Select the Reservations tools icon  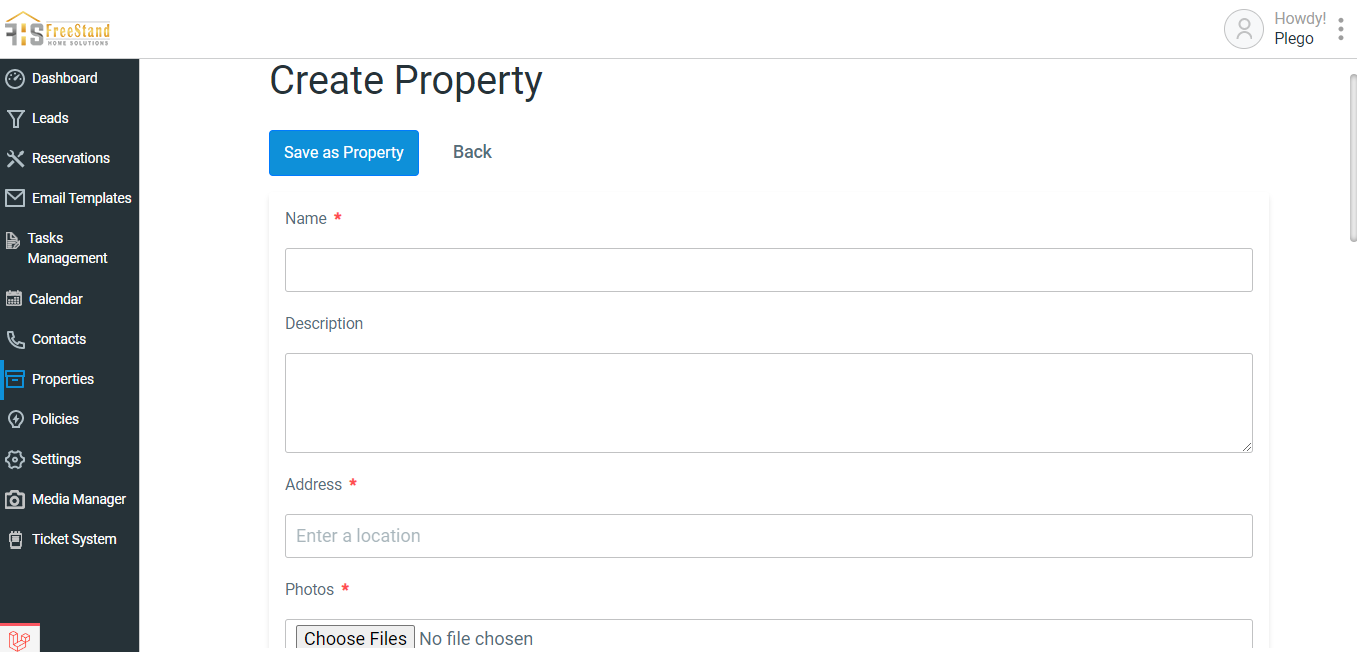tap(15, 158)
